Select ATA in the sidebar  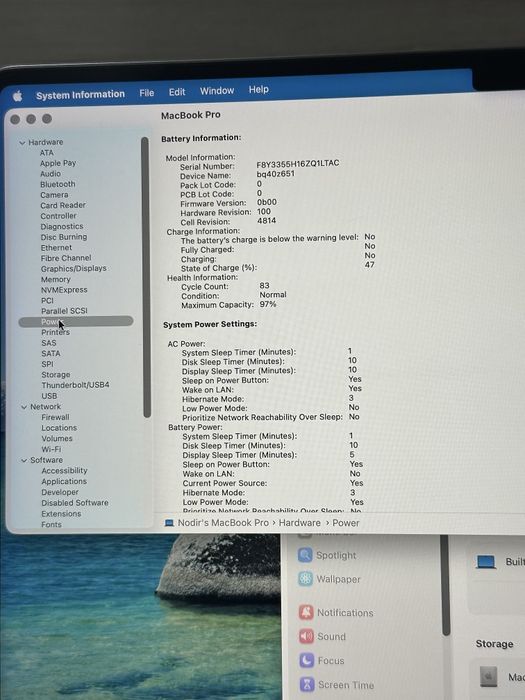[x=46, y=153]
